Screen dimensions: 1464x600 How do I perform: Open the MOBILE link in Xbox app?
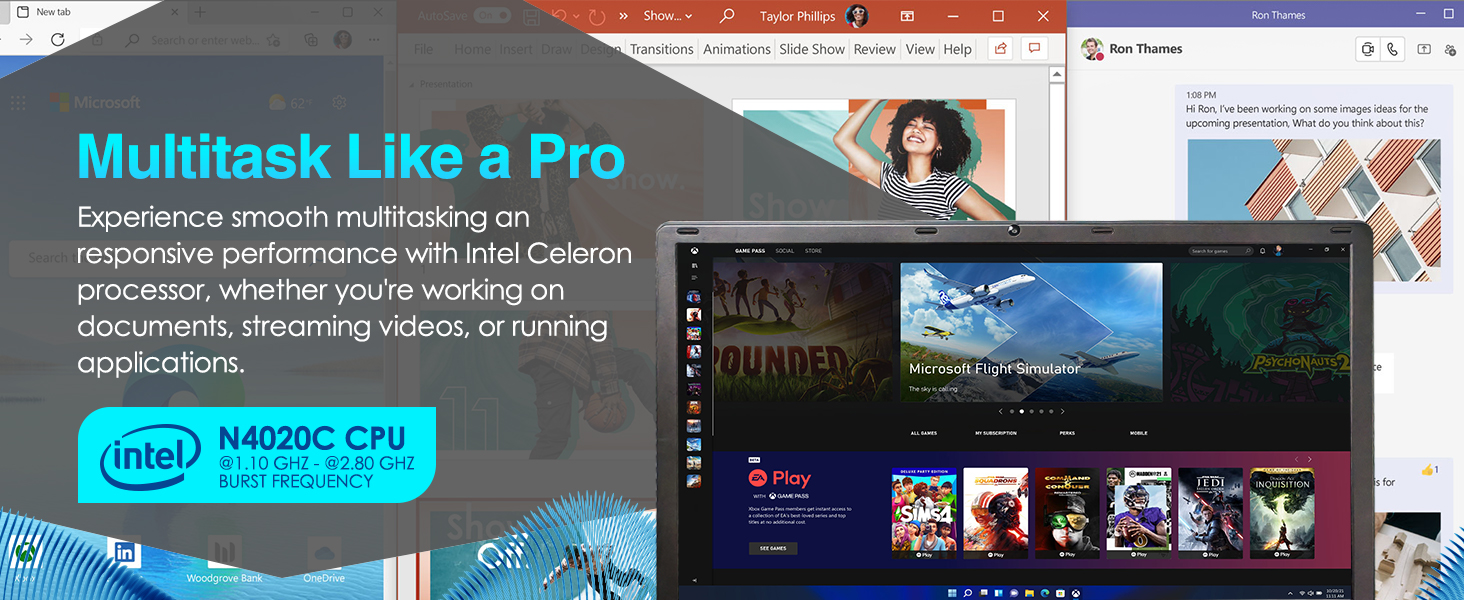click(1138, 433)
